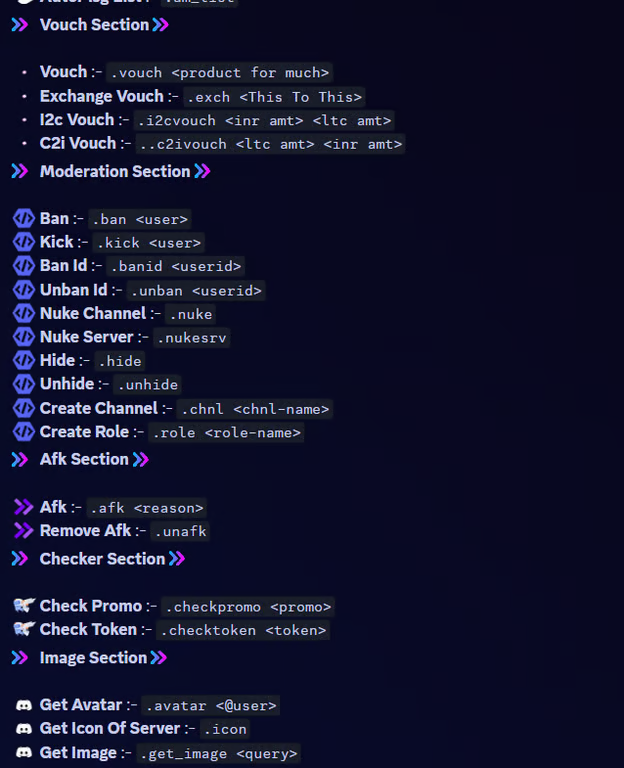This screenshot has height=768, width=624.
Task: Click the .unban <userid> code block
Action: coord(196,291)
